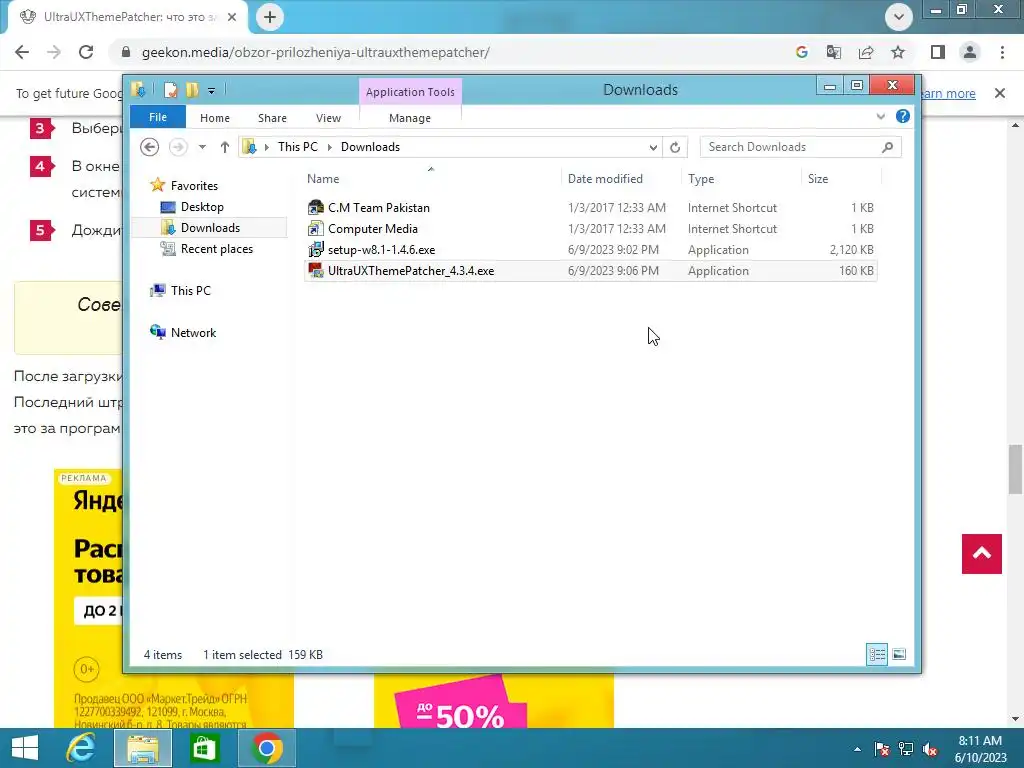The image size is (1024, 768).
Task: Select setup-w8.1-1.4.6.exe file
Action: (x=590, y=249)
